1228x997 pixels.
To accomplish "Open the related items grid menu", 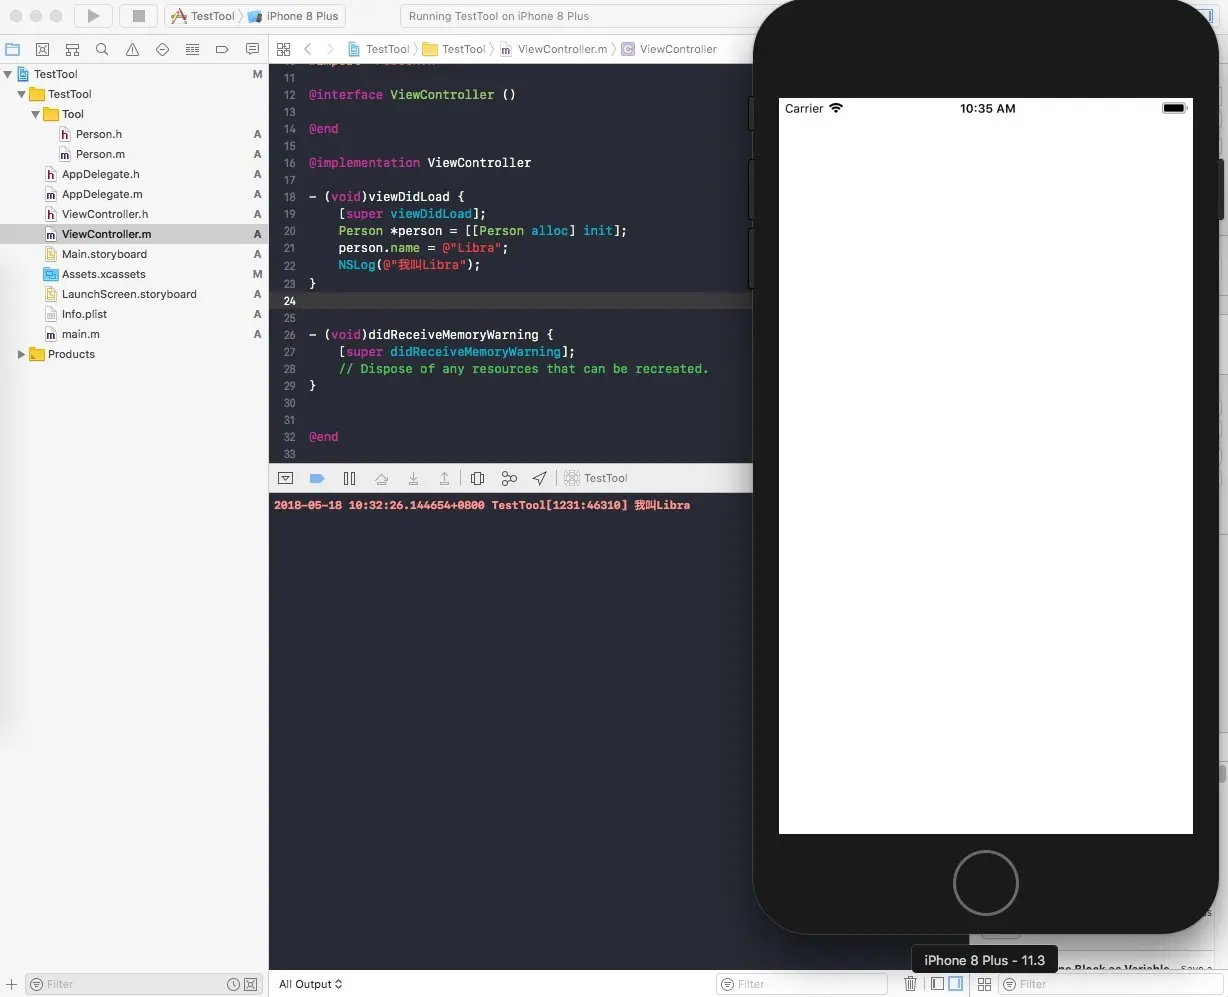I will pyautogui.click(x=284, y=49).
